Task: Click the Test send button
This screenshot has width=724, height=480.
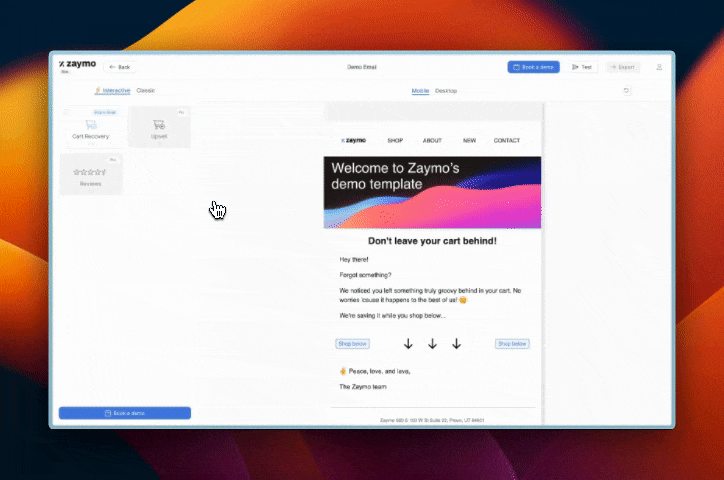Action: [582, 67]
